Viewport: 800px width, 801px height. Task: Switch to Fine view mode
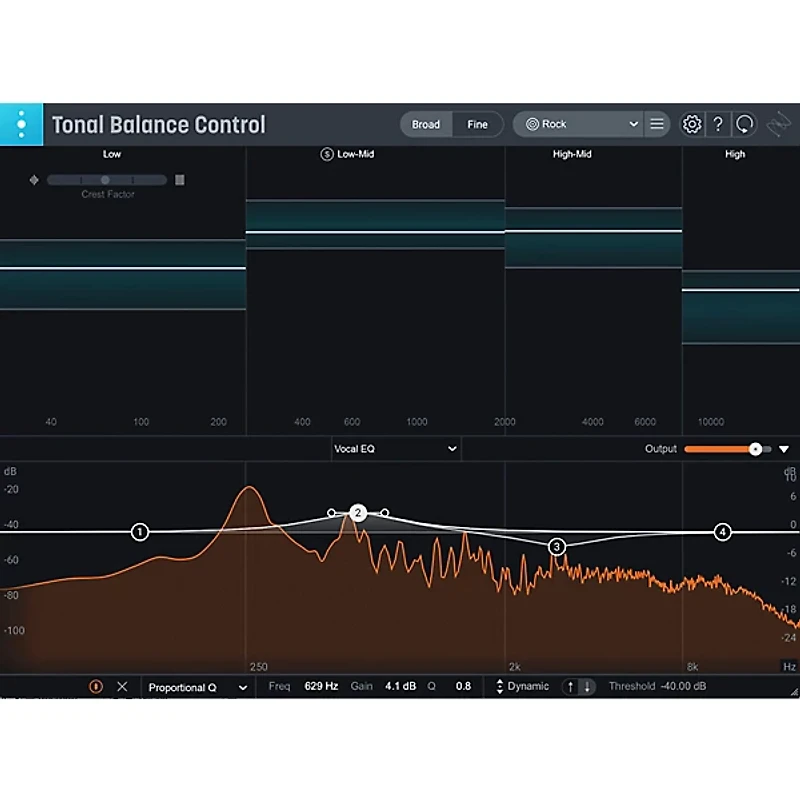click(x=478, y=124)
